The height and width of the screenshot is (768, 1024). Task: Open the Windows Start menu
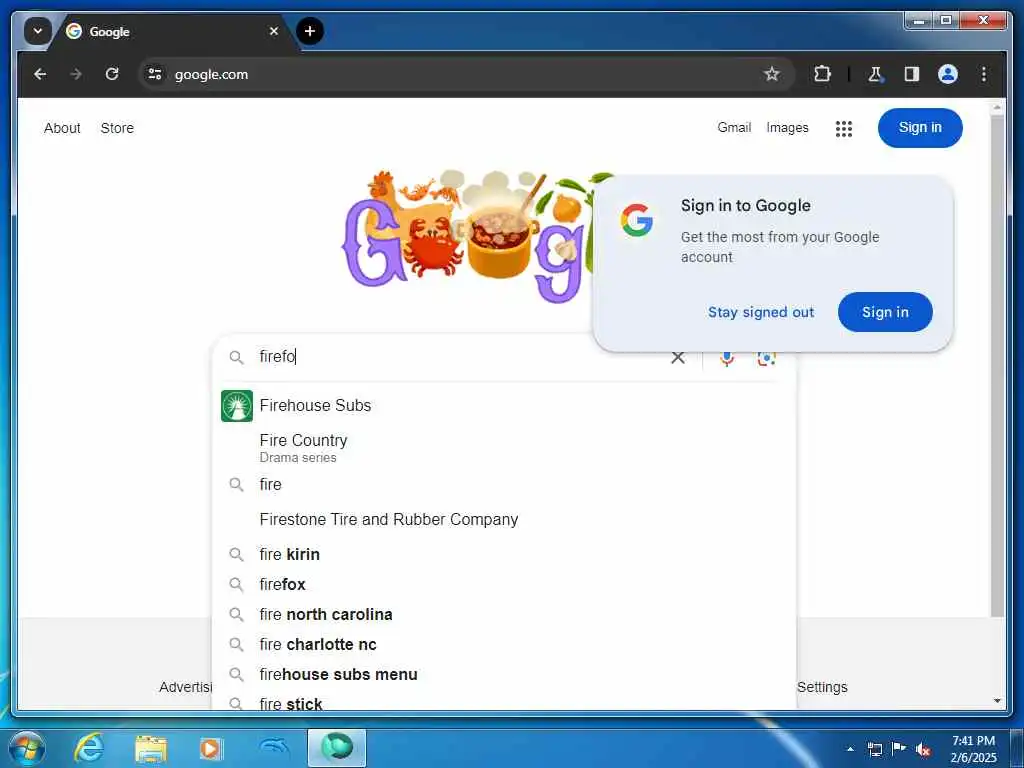26,748
